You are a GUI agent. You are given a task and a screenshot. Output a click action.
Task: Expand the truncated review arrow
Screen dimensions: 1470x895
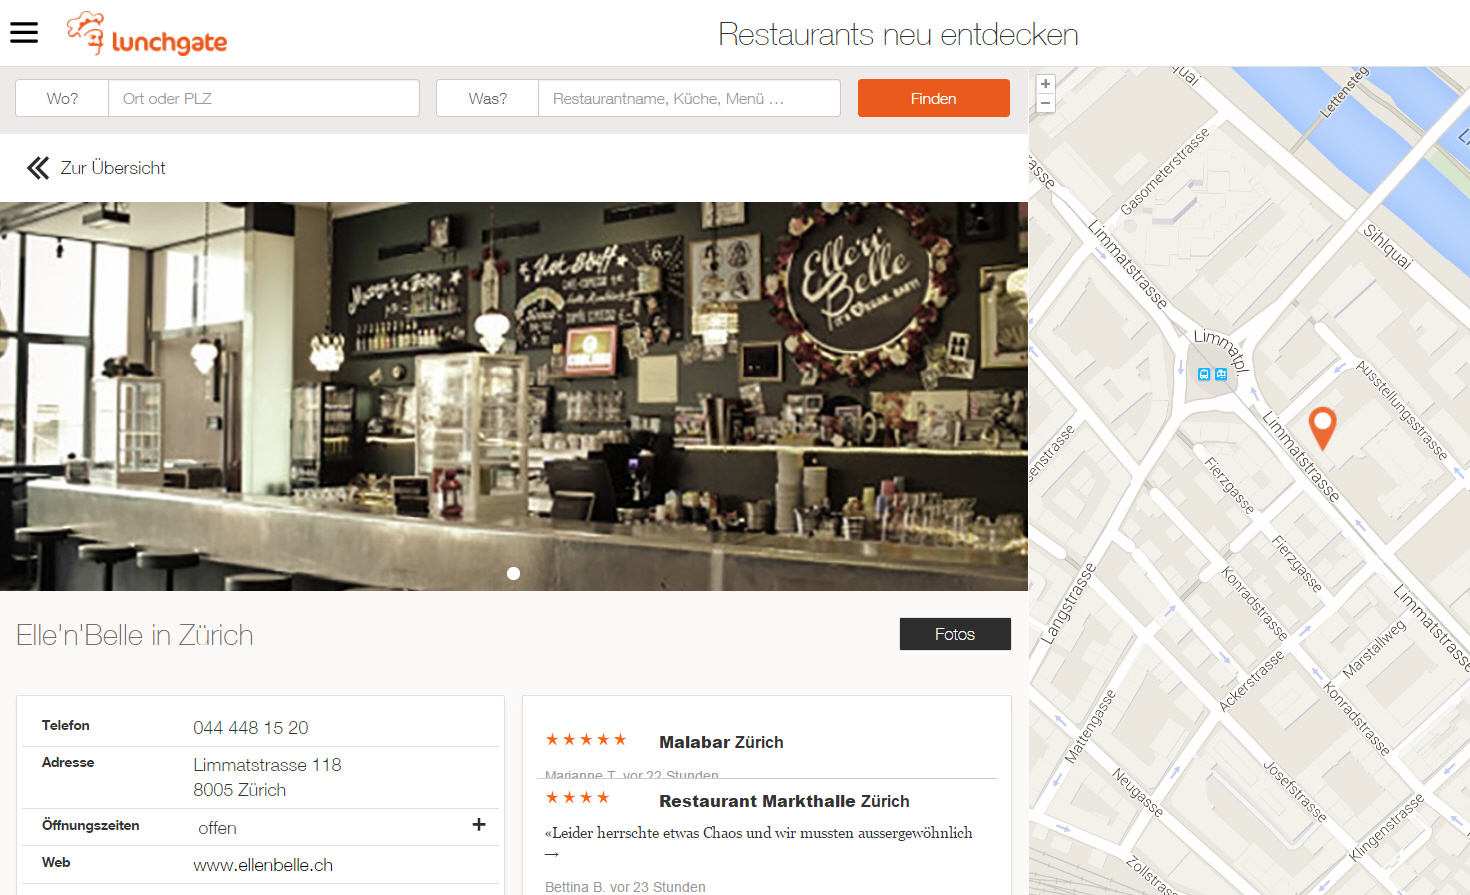[x=552, y=854]
